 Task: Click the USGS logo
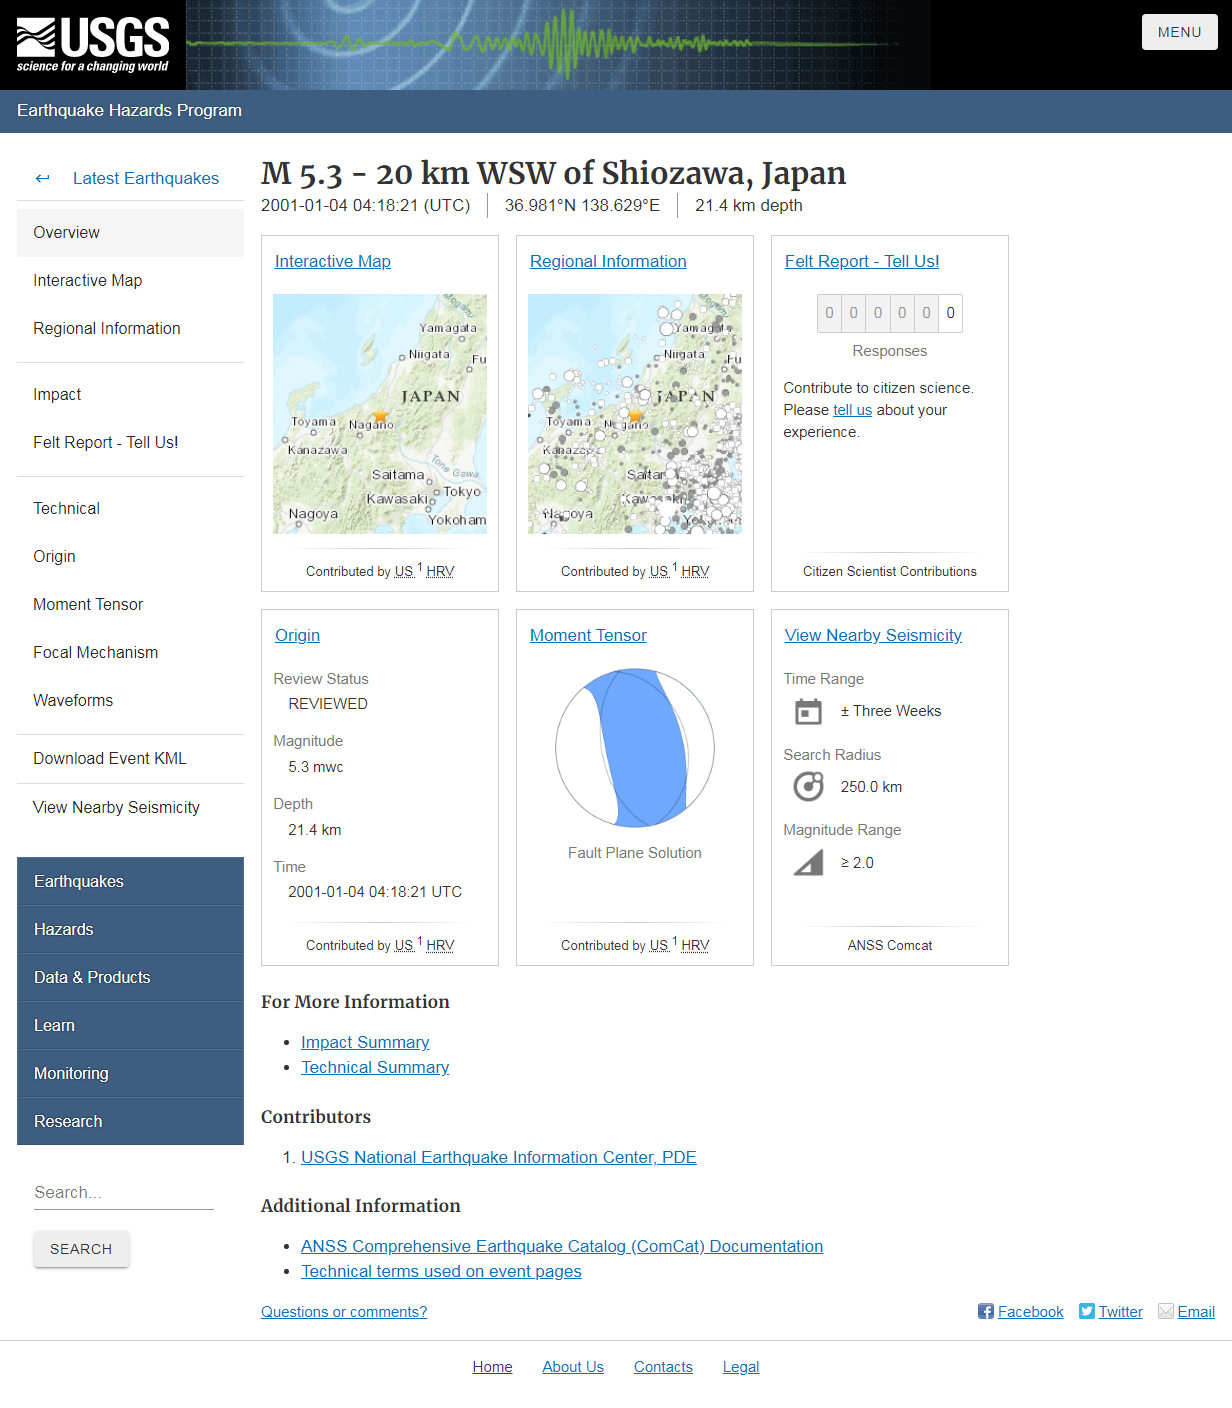pyautogui.click(x=93, y=45)
